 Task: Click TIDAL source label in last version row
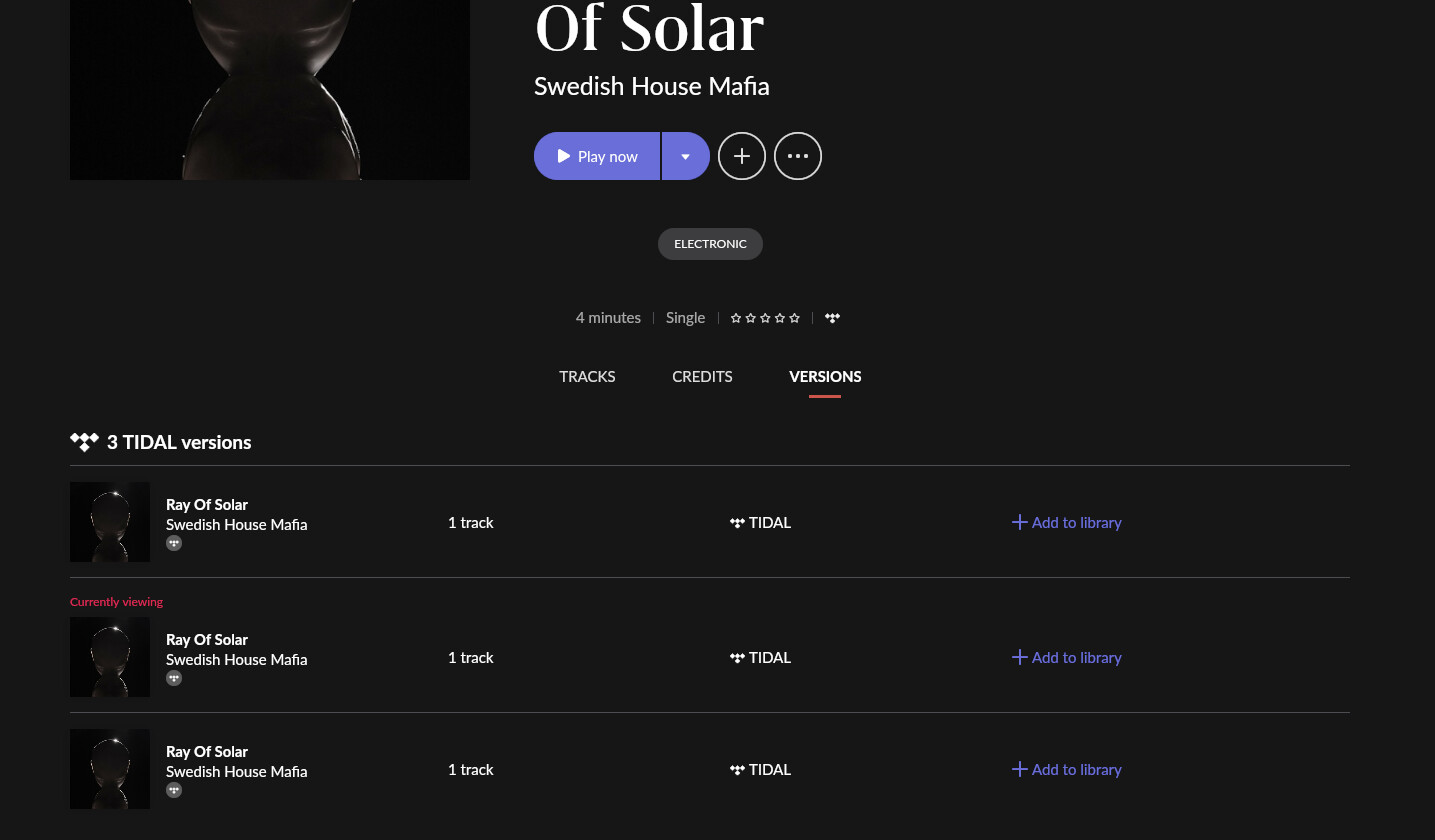click(761, 769)
